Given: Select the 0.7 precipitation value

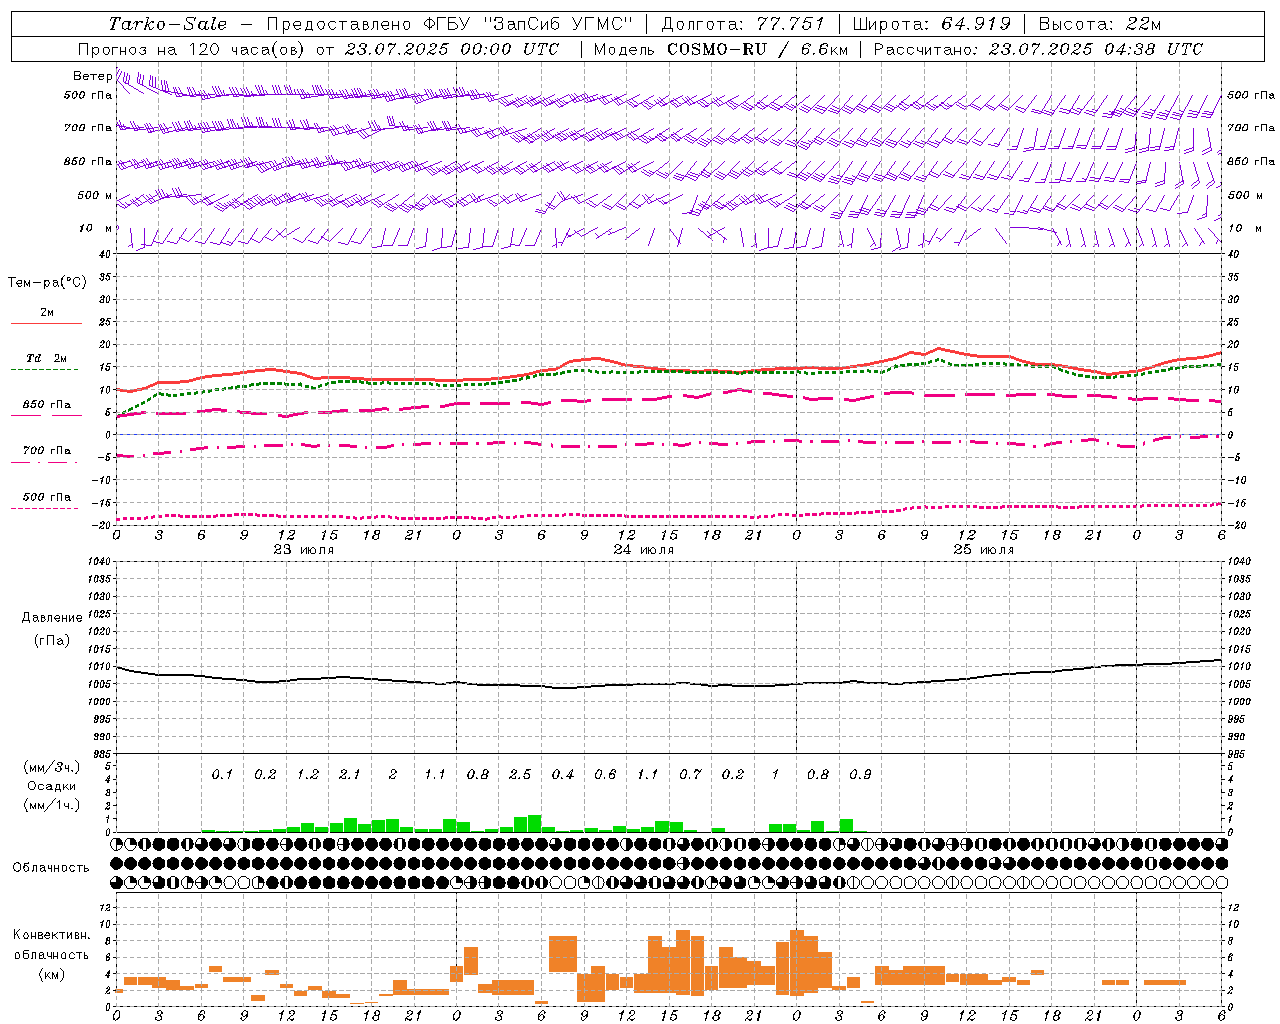Looking at the screenshot, I should click(690, 775).
